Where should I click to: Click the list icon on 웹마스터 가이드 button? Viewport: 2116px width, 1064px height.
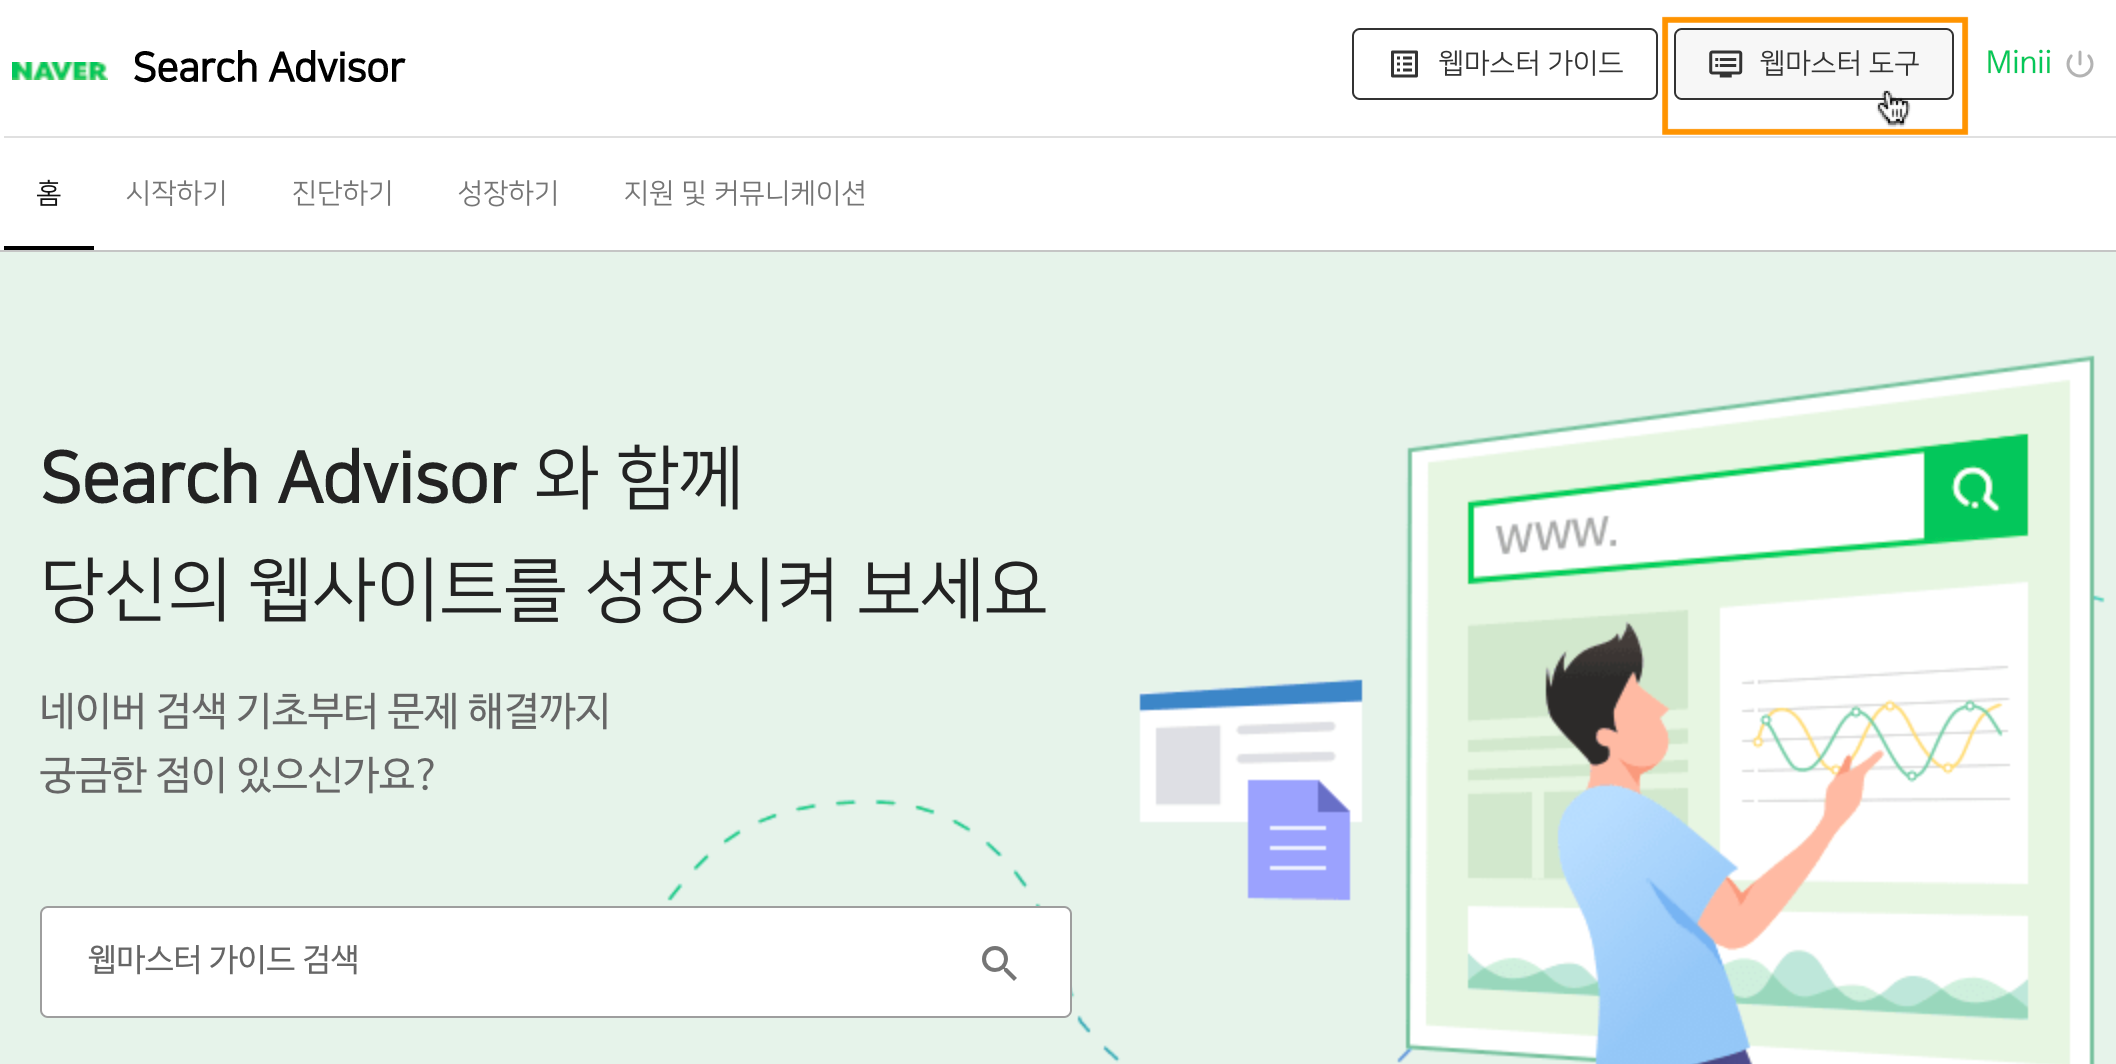coord(1404,64)
